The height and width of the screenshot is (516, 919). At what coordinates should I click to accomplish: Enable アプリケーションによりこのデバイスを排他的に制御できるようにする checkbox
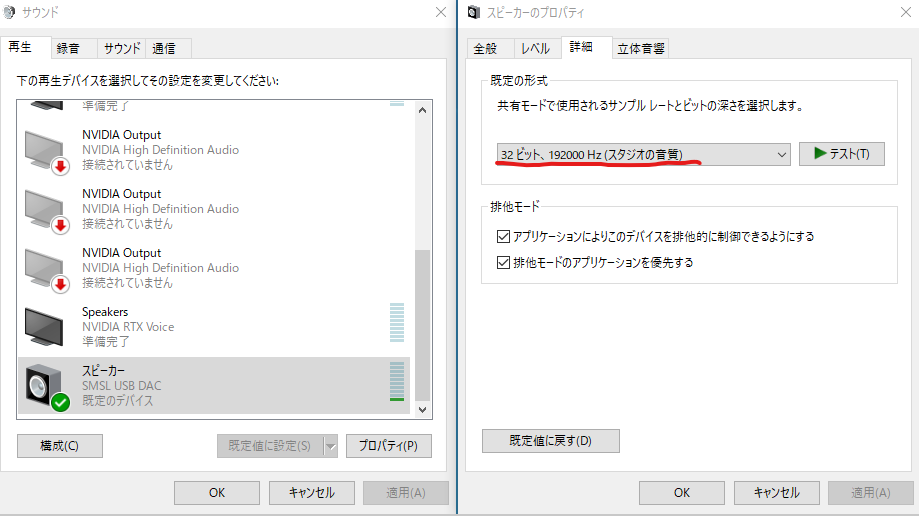tap(503, 236)
